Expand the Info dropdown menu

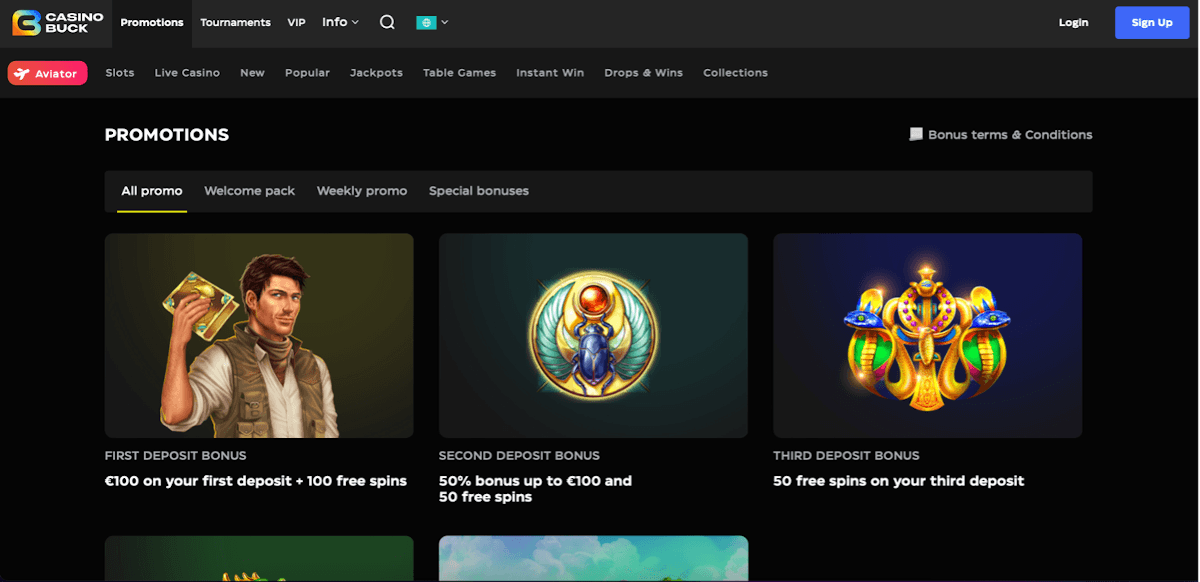(340, 22)
